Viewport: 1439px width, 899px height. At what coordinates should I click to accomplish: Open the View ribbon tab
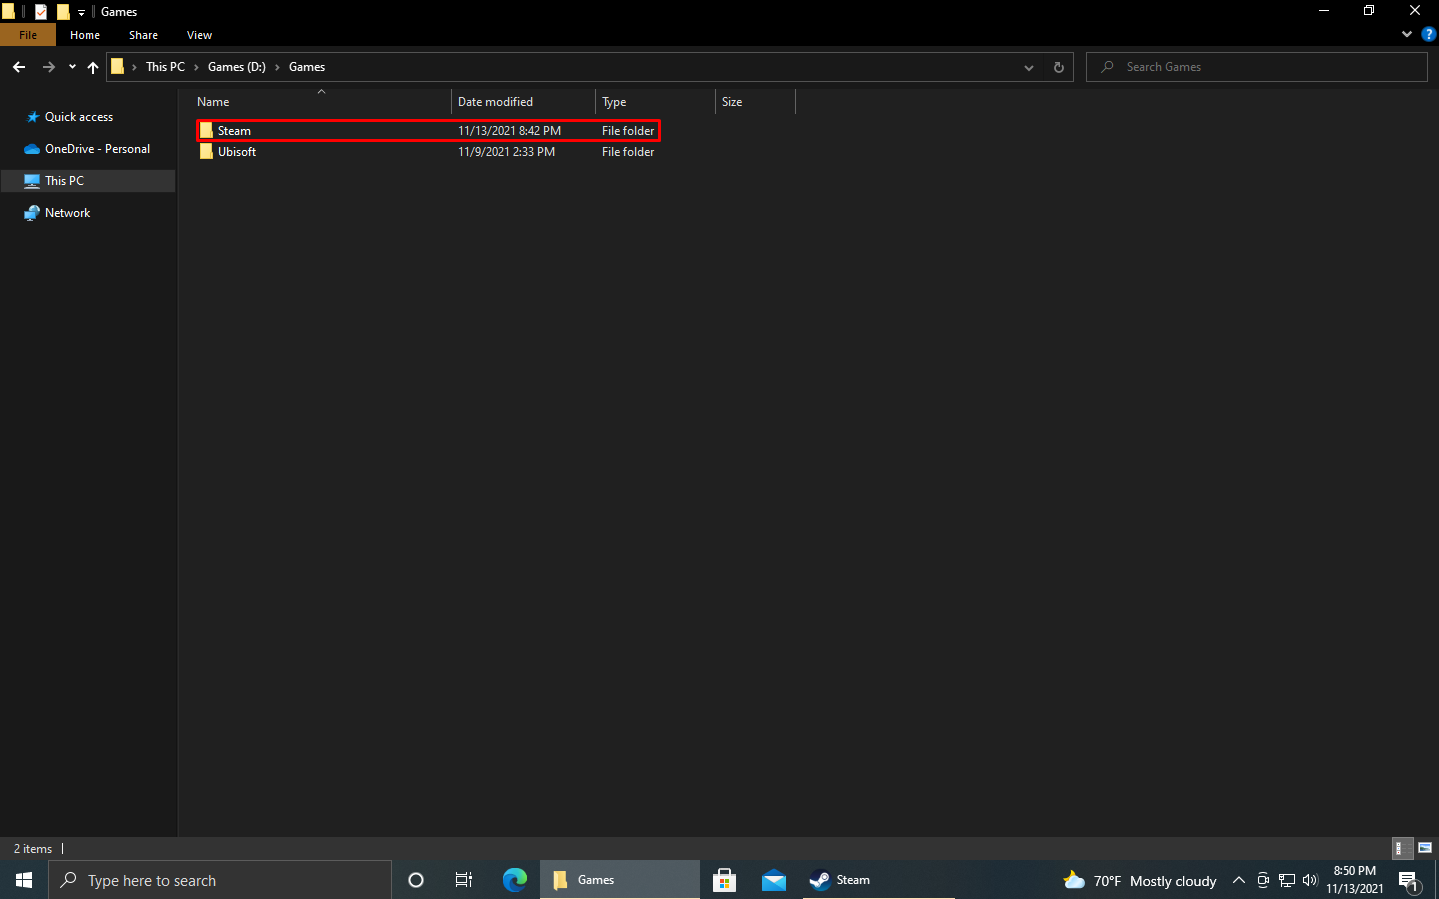pyautogui.click(x=199, y=35)
